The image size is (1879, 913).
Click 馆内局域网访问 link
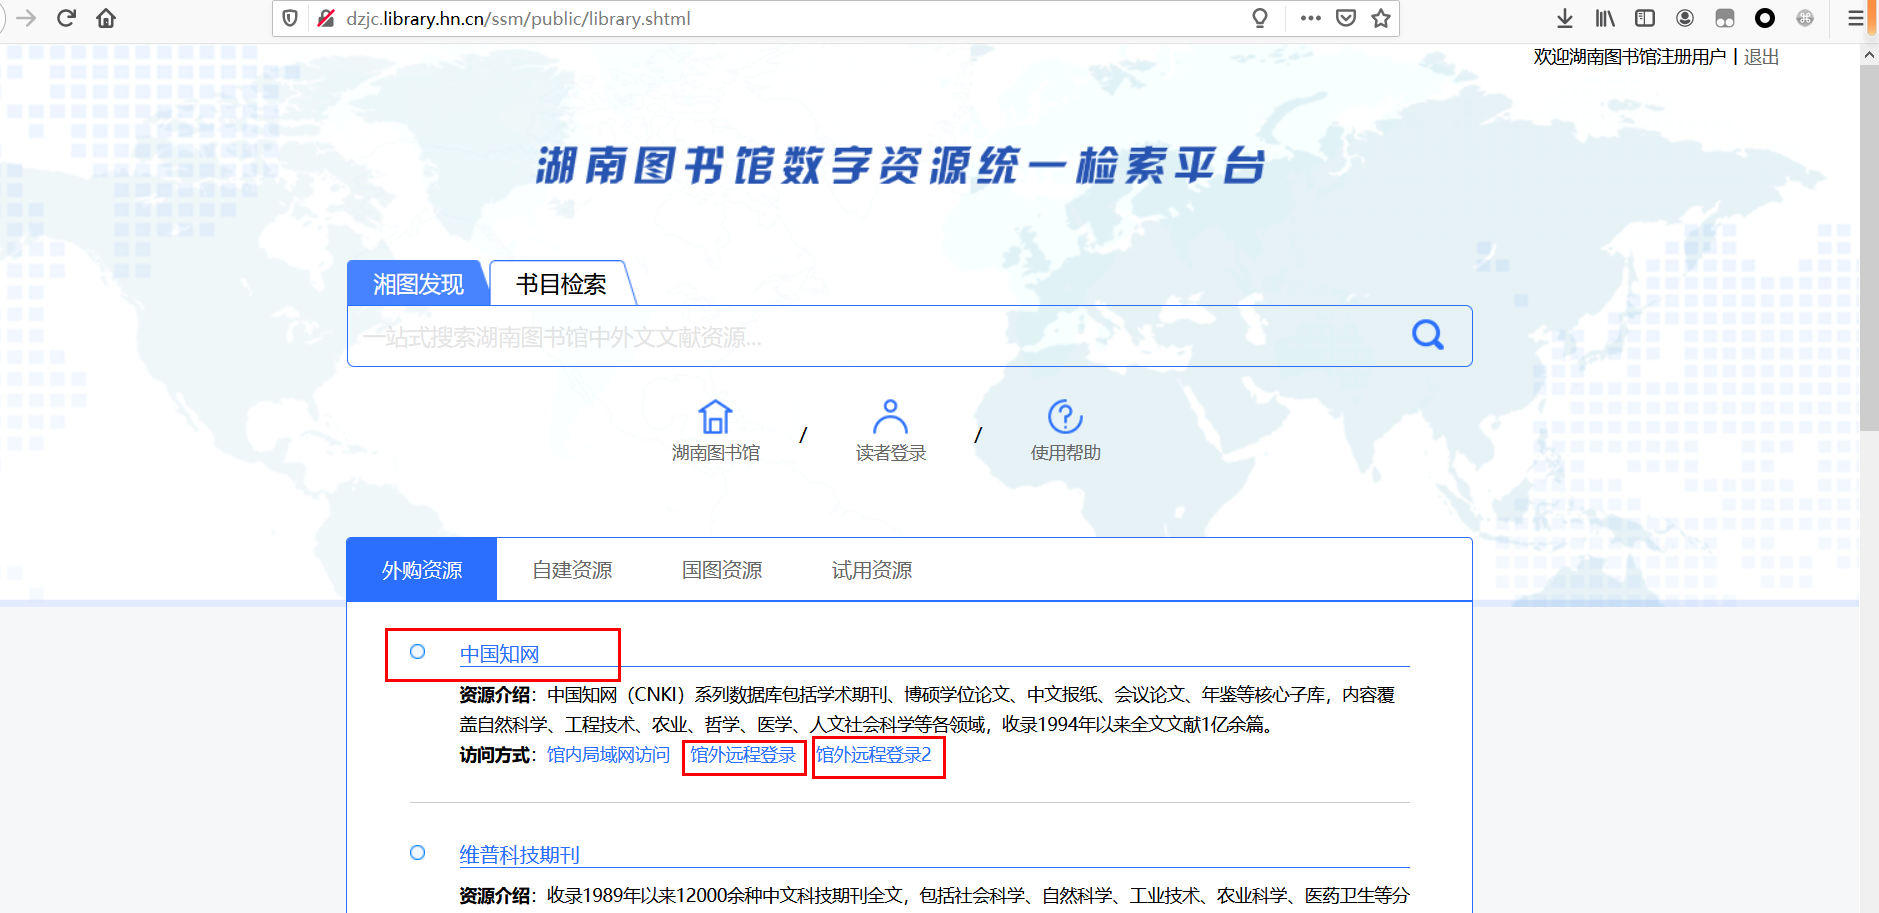click(x=608, y=755)
